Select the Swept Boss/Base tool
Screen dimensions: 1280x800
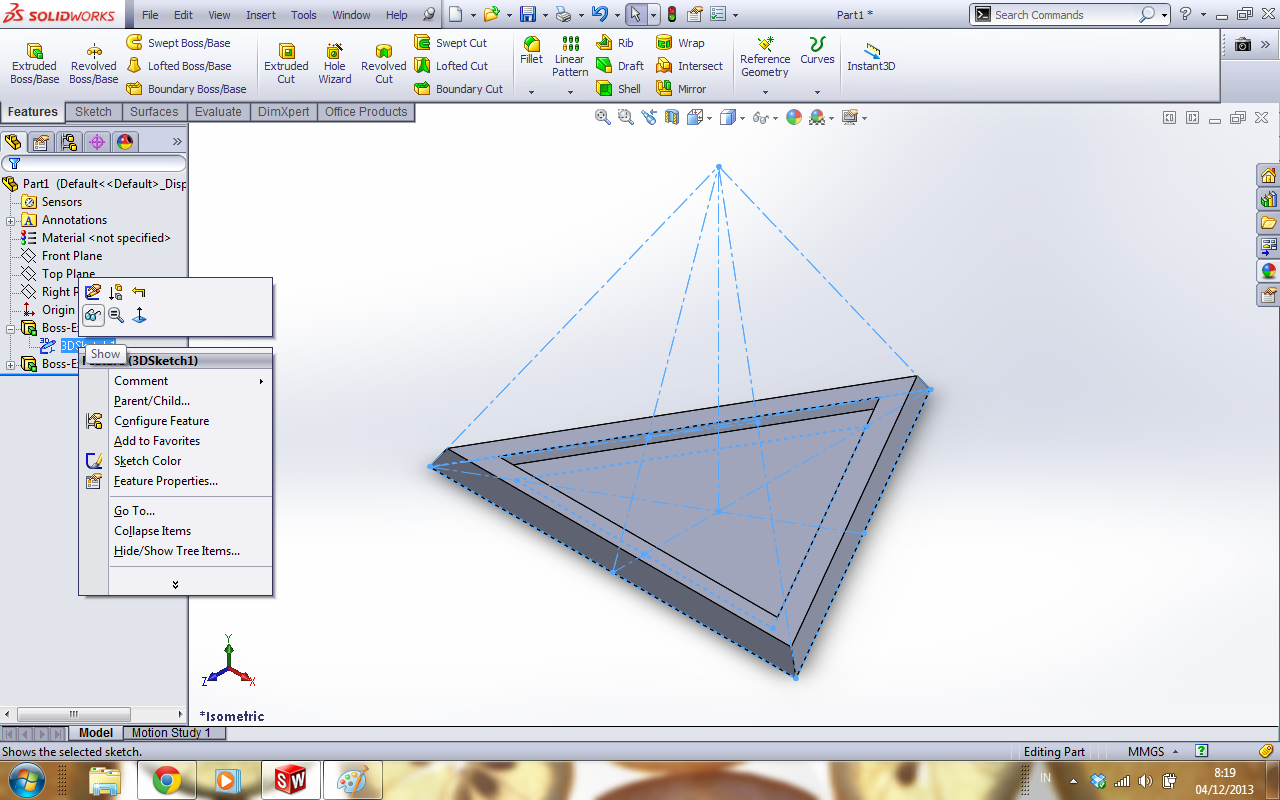pos(178,43)
